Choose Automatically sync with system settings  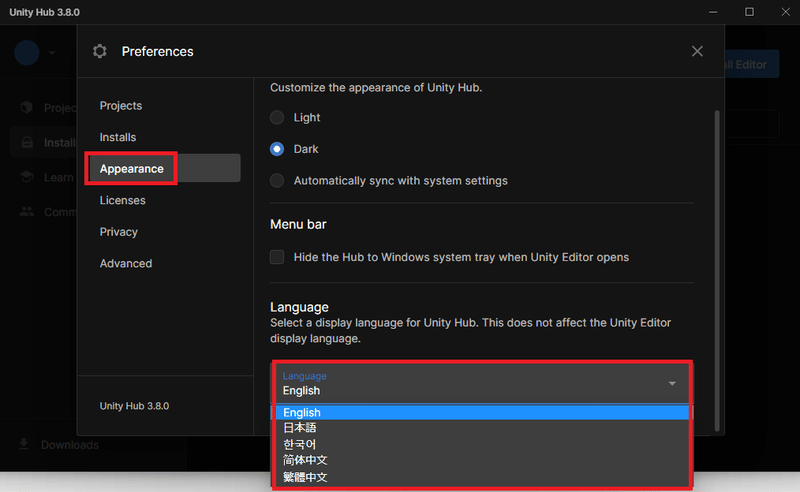pyautogui.click(x=277, y=181)
